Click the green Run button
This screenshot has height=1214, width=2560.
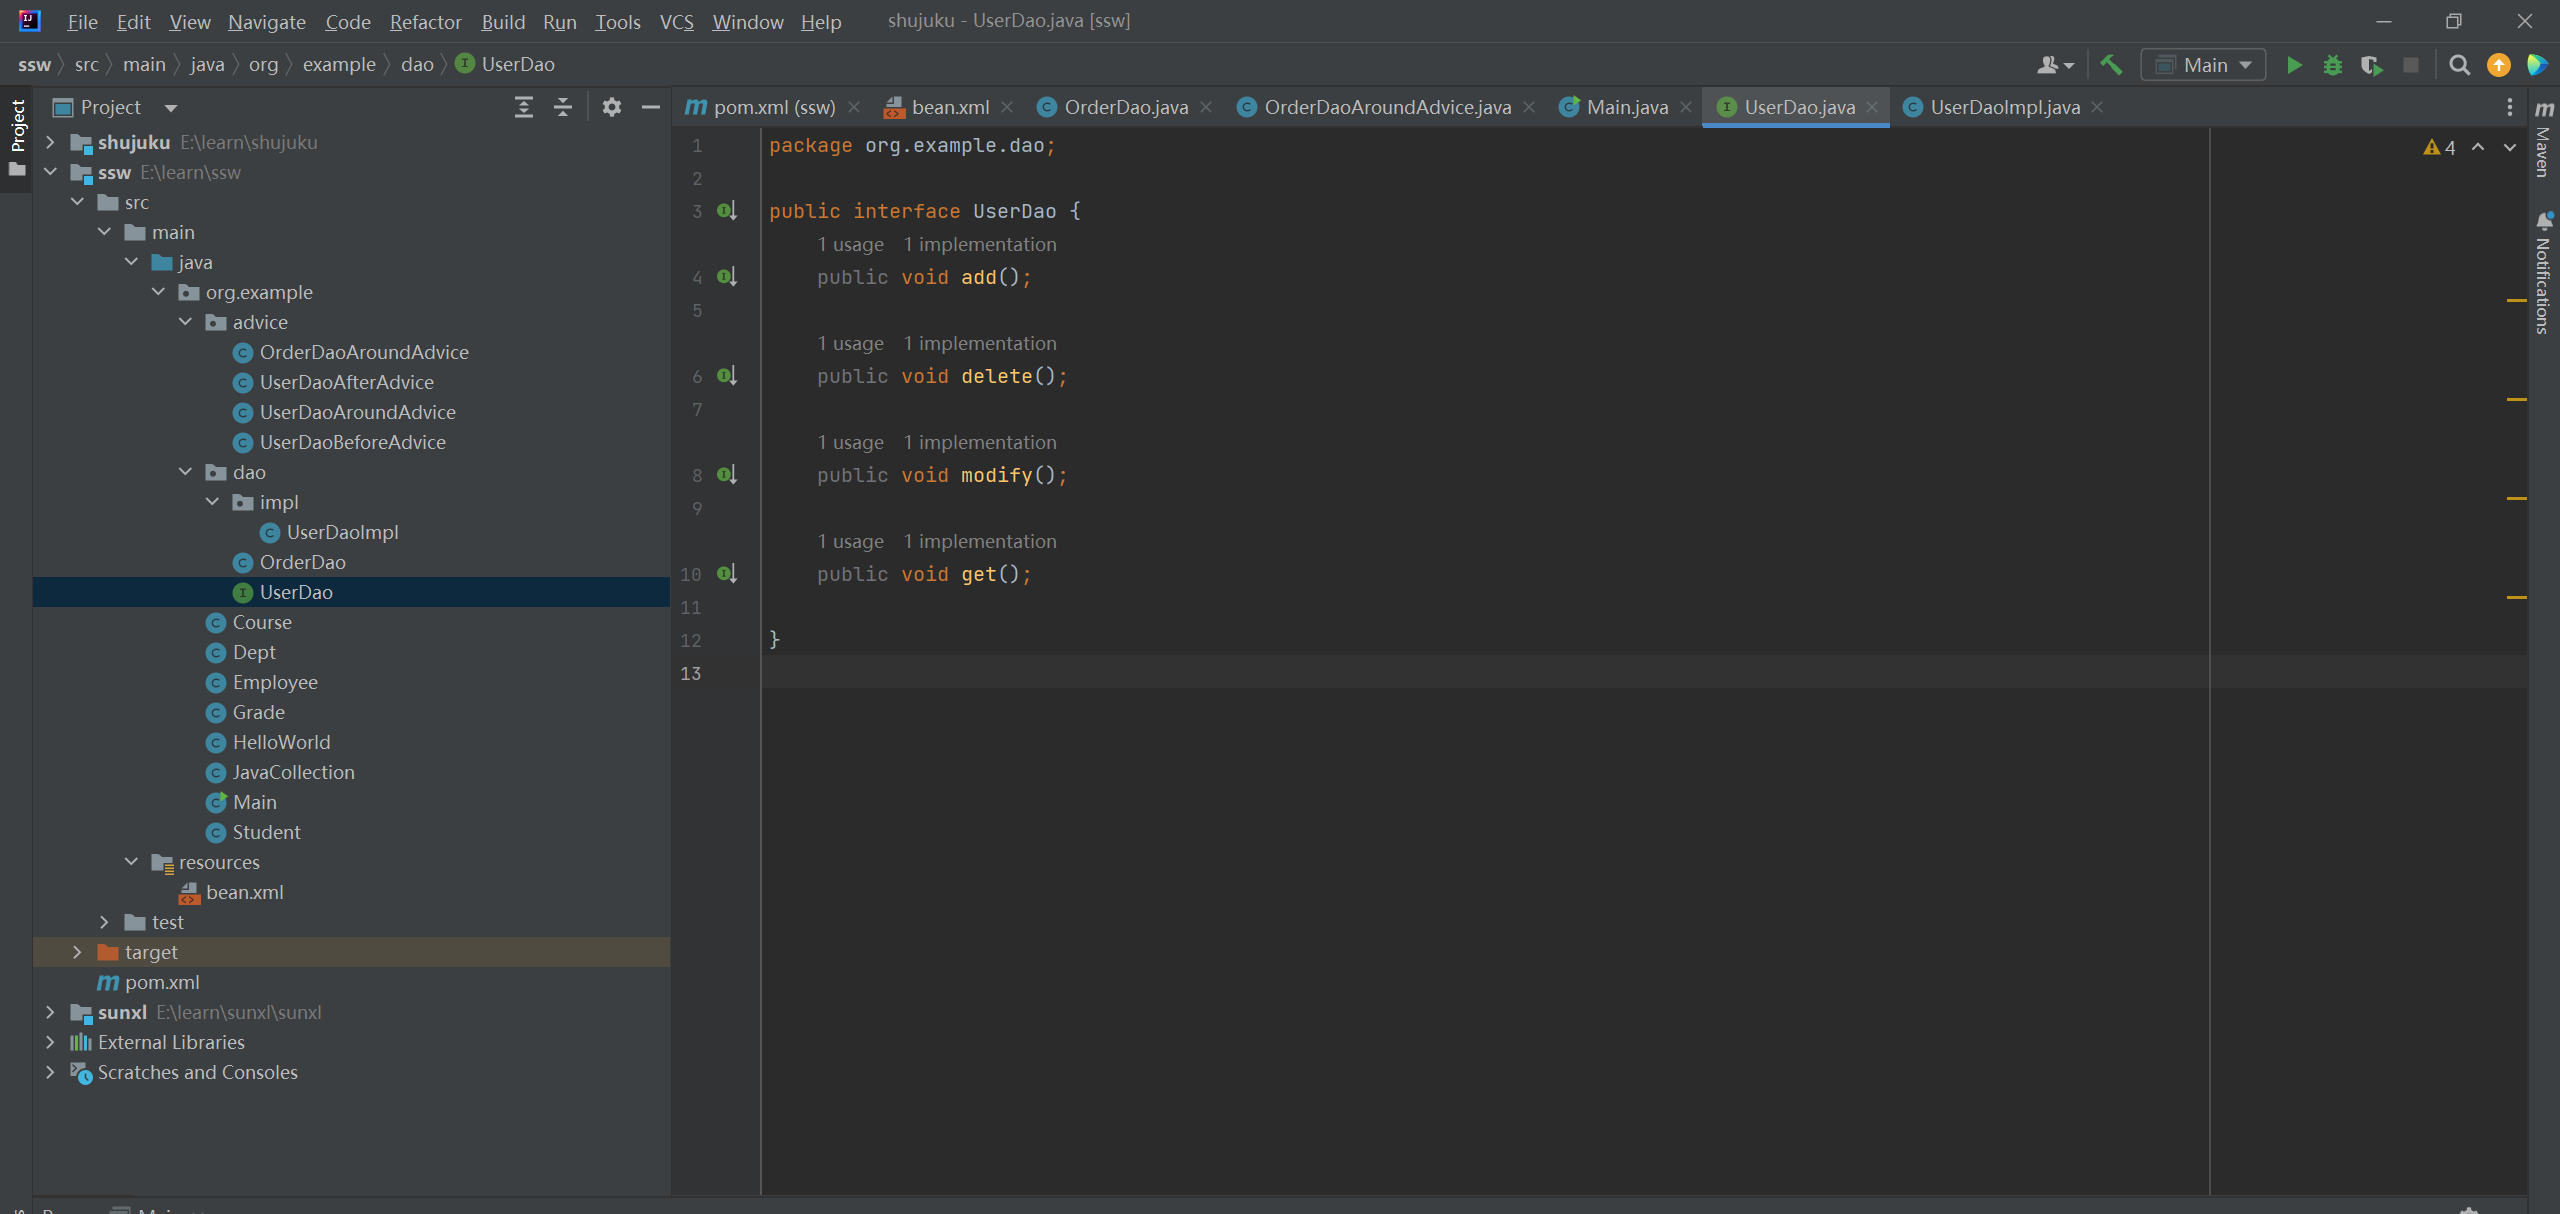pos(2294,65)
